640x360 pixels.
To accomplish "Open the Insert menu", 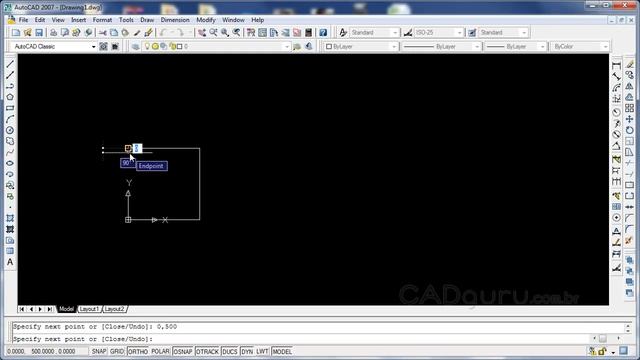I will 78,20.
